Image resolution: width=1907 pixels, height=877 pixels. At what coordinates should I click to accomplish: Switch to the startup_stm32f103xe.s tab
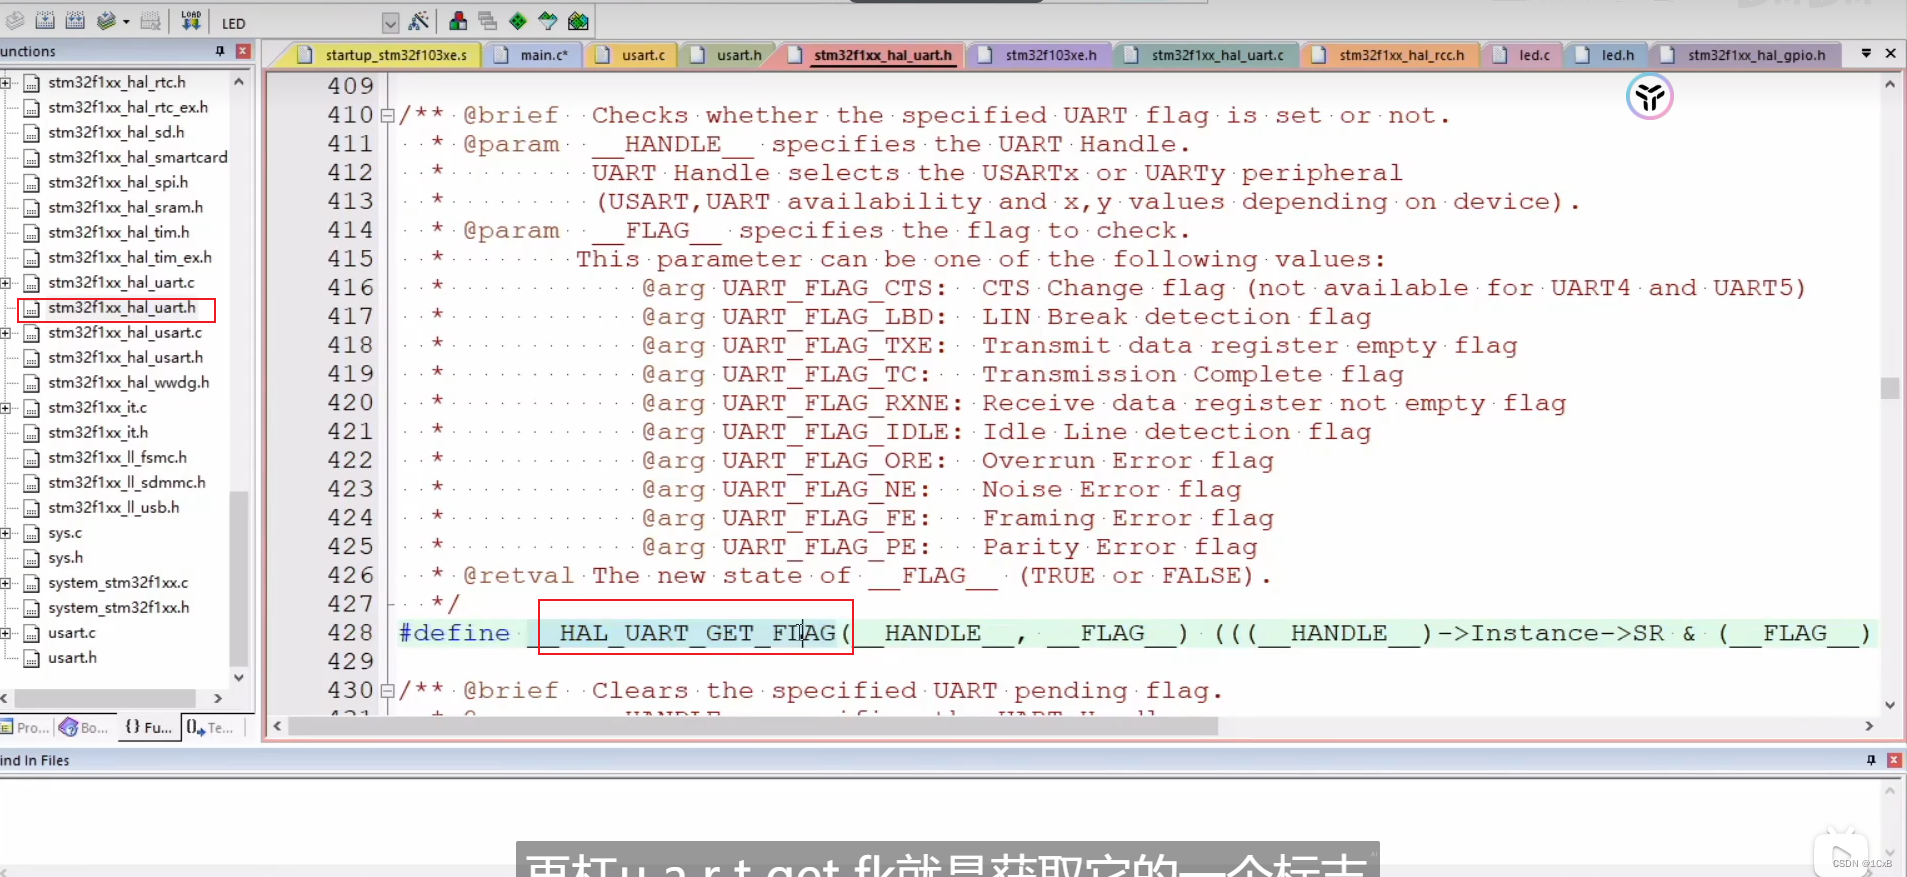386,55
